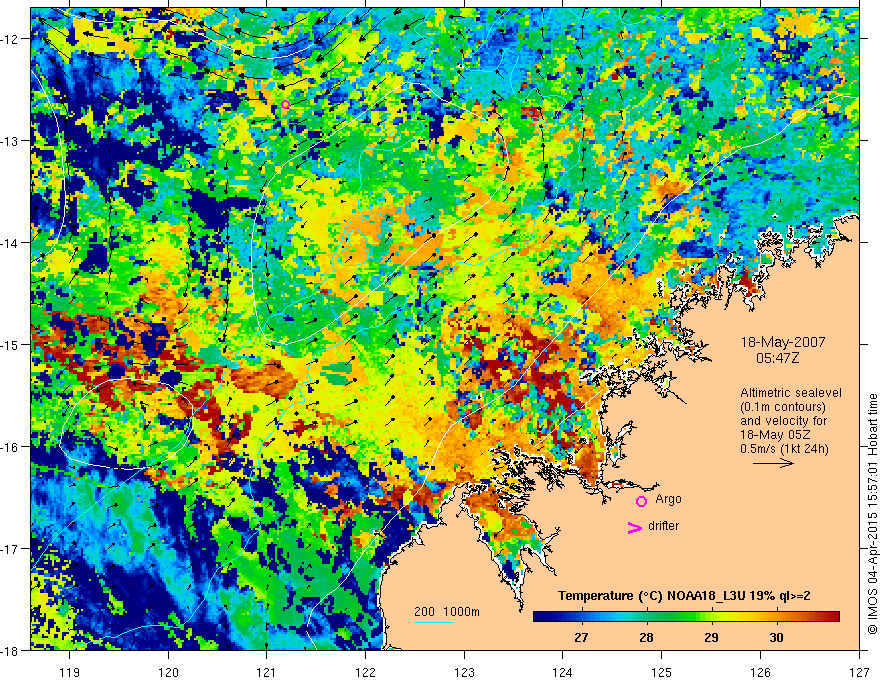Screen dimensions: 880x680
Task: Click the 'drifter' legend label
Action: [x=663, y=526]
